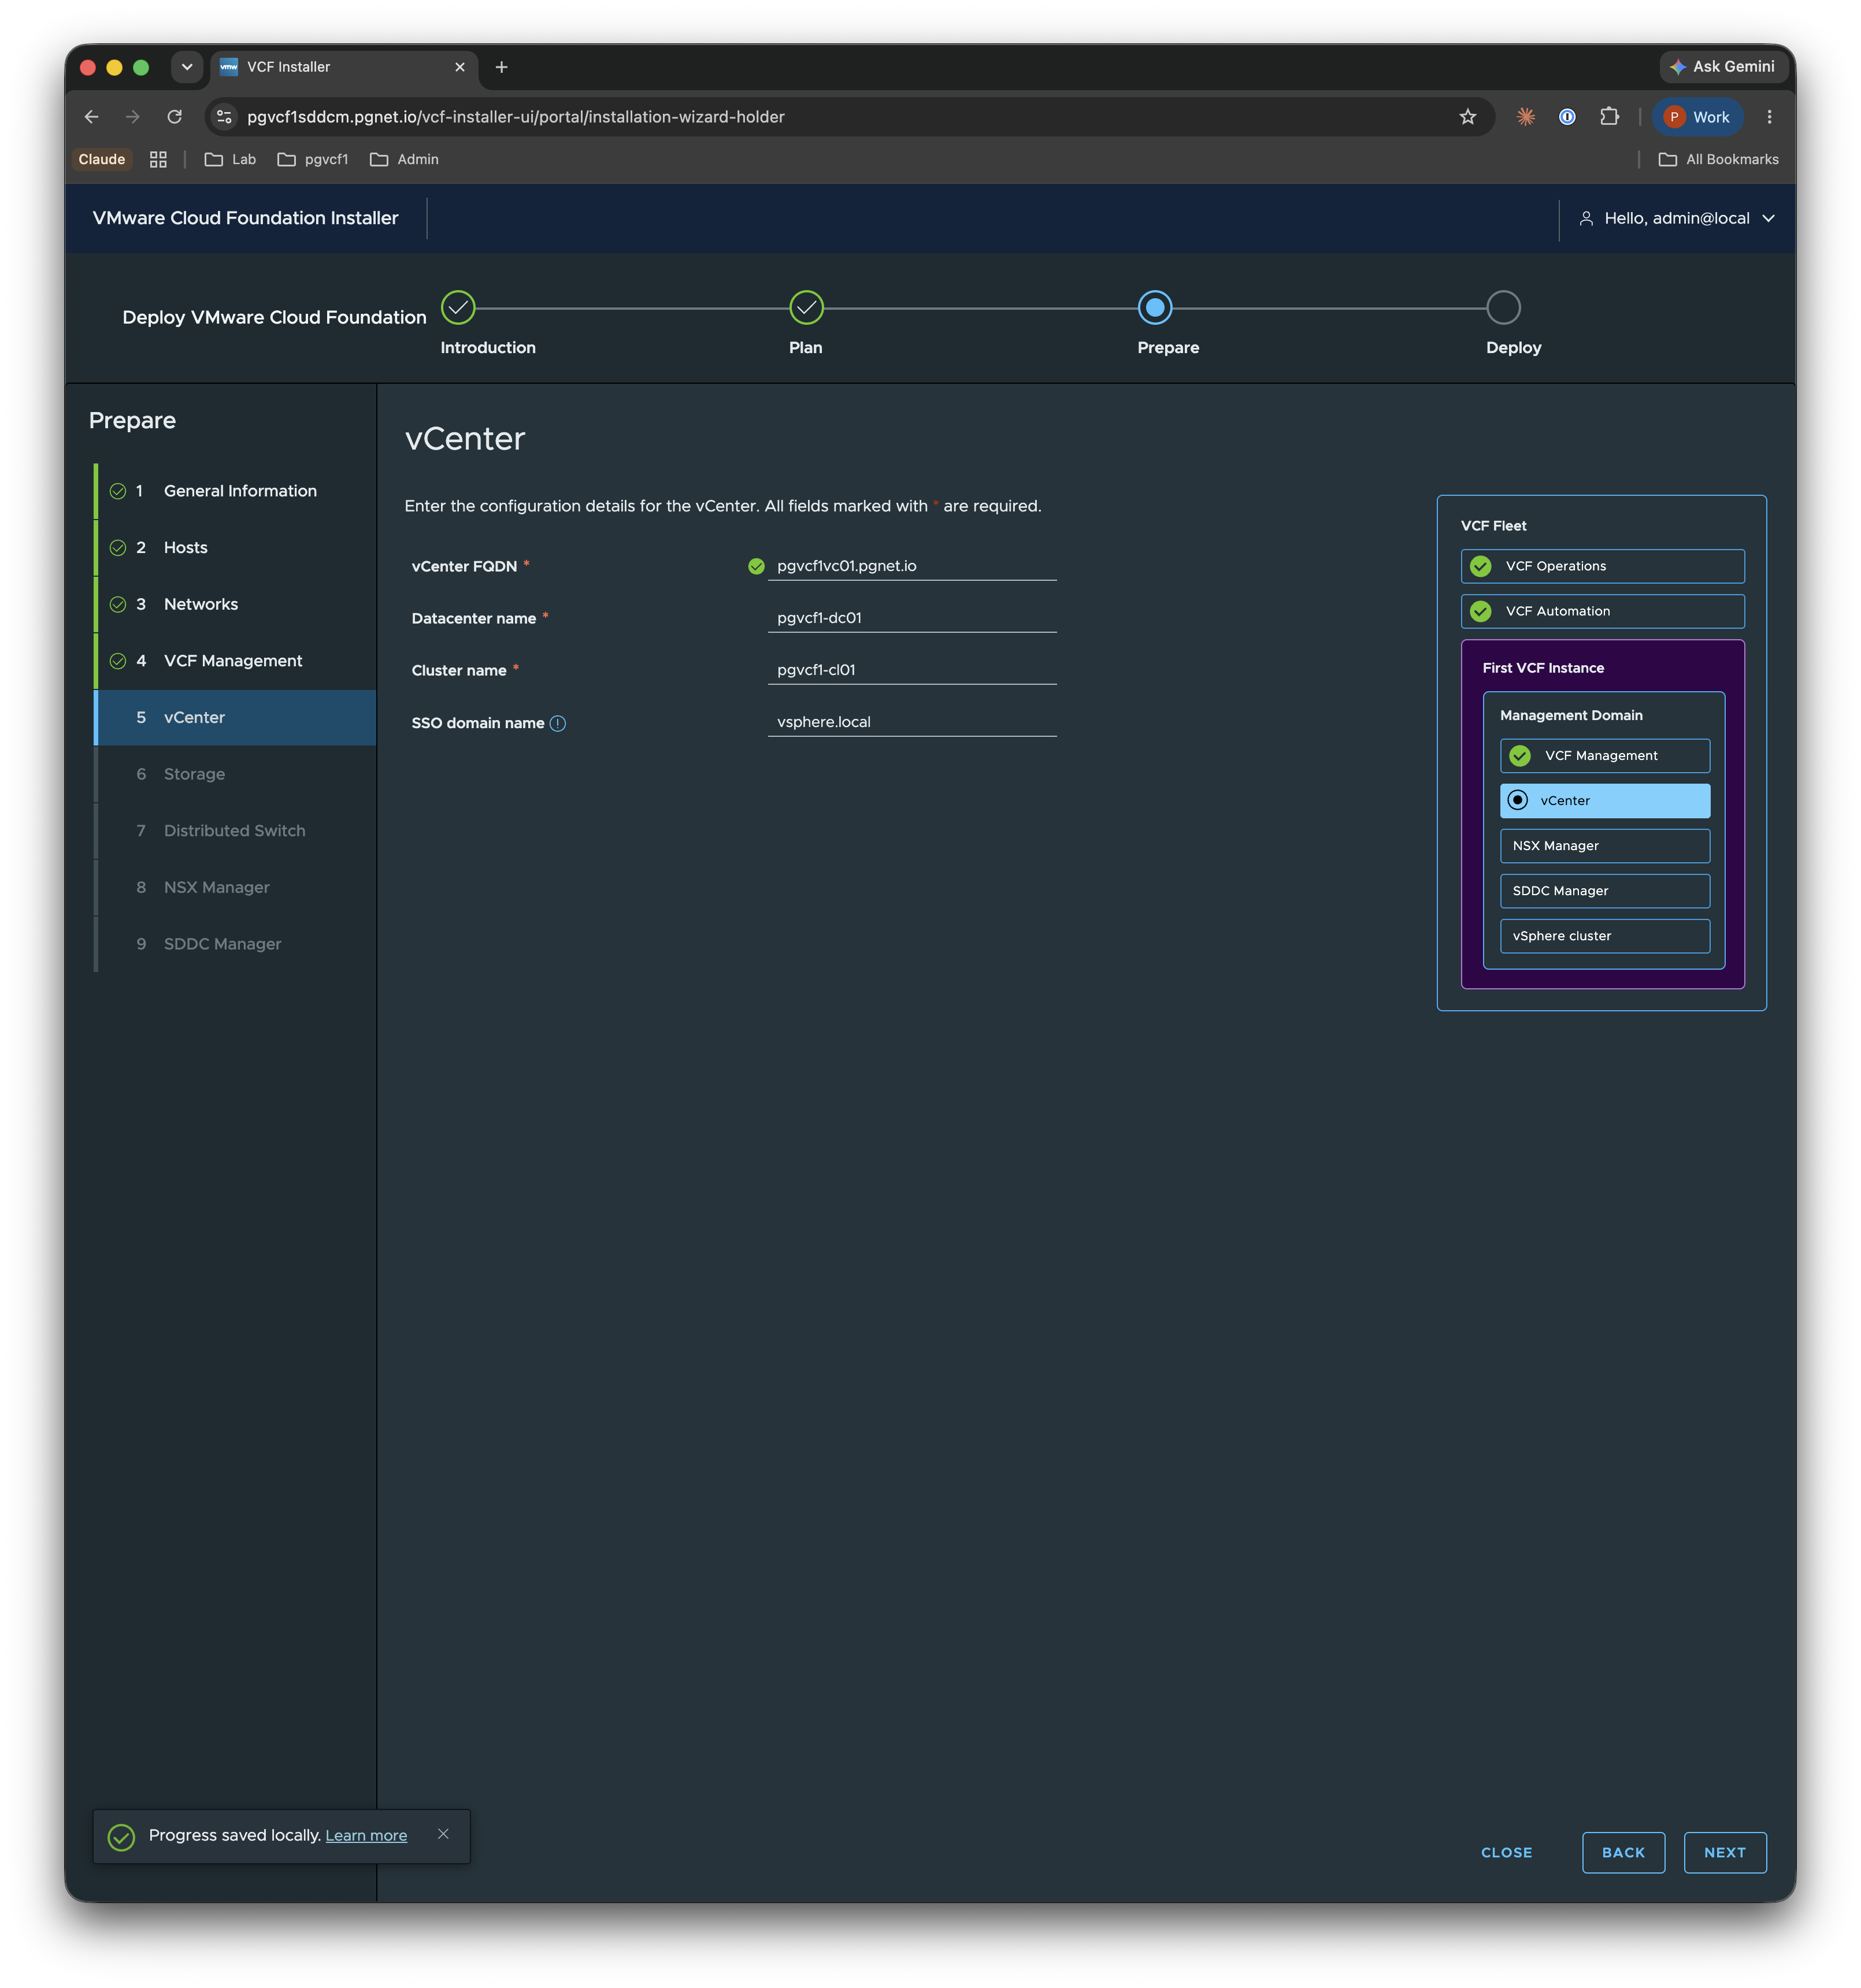Viewport: 1861px width, 1988px height.
Task: Click the browser address bar URL
Action: [516, 117]
